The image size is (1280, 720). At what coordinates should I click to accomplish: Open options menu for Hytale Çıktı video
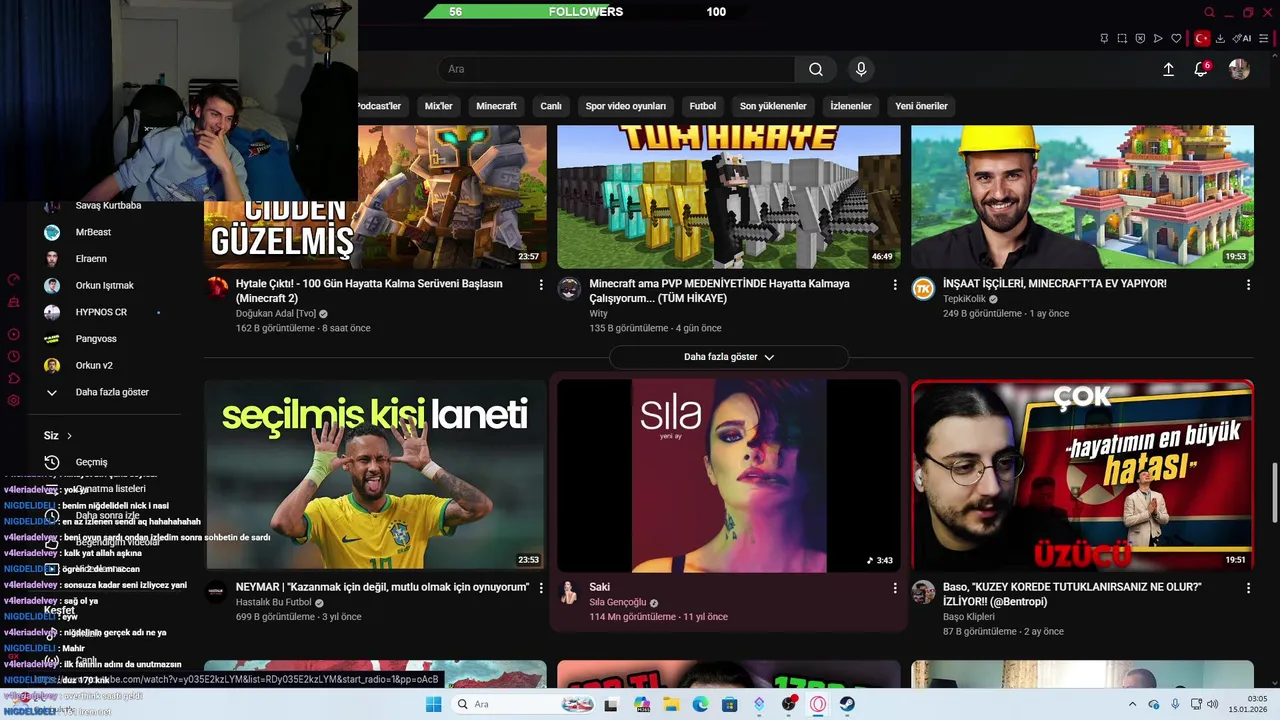pyautogui.click(x=541, y=285)
